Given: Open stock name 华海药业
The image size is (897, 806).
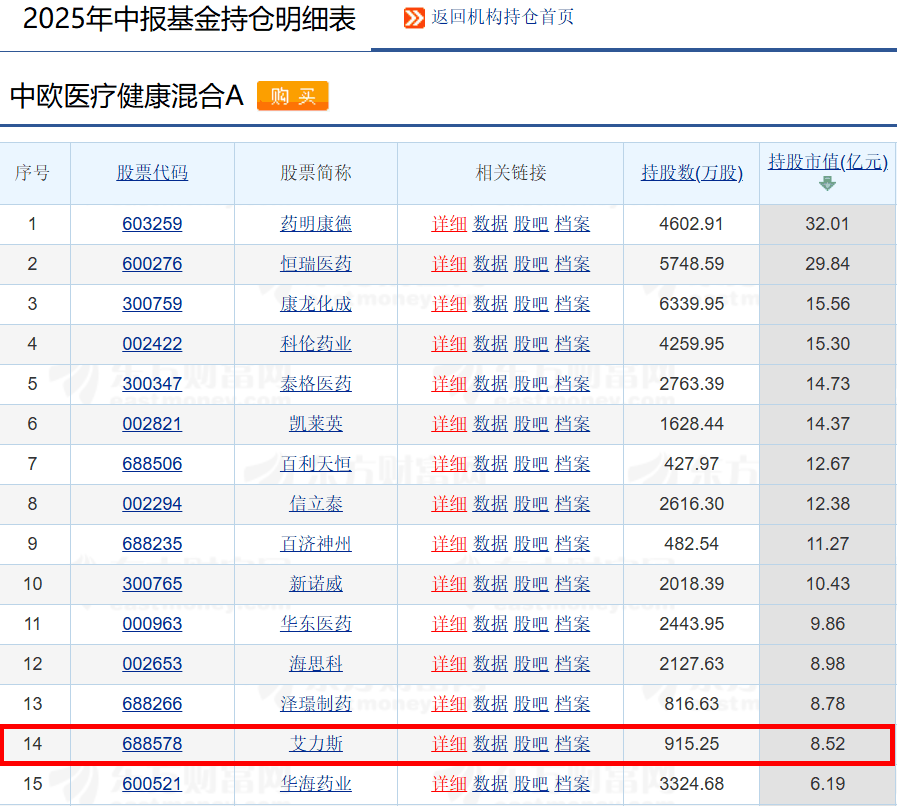Looking at the screenshot, I should point(316,784).
